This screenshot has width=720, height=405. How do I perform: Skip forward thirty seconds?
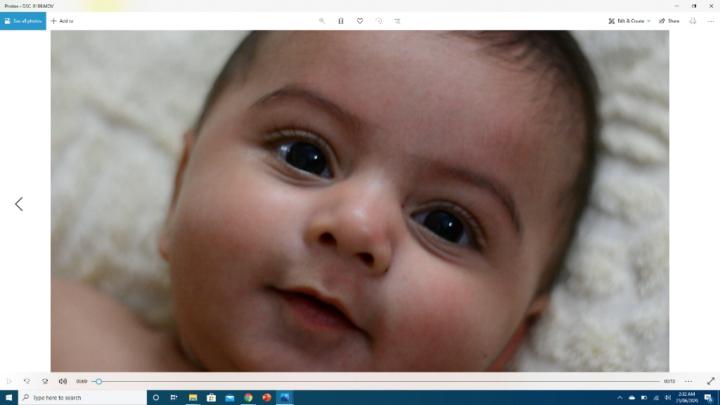pyautogui.click(x=45, y=381)
